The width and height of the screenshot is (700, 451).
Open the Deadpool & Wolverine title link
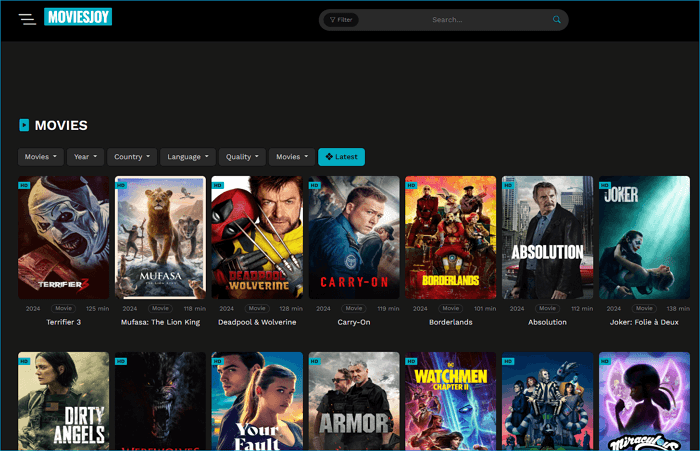tap(257, 322)
